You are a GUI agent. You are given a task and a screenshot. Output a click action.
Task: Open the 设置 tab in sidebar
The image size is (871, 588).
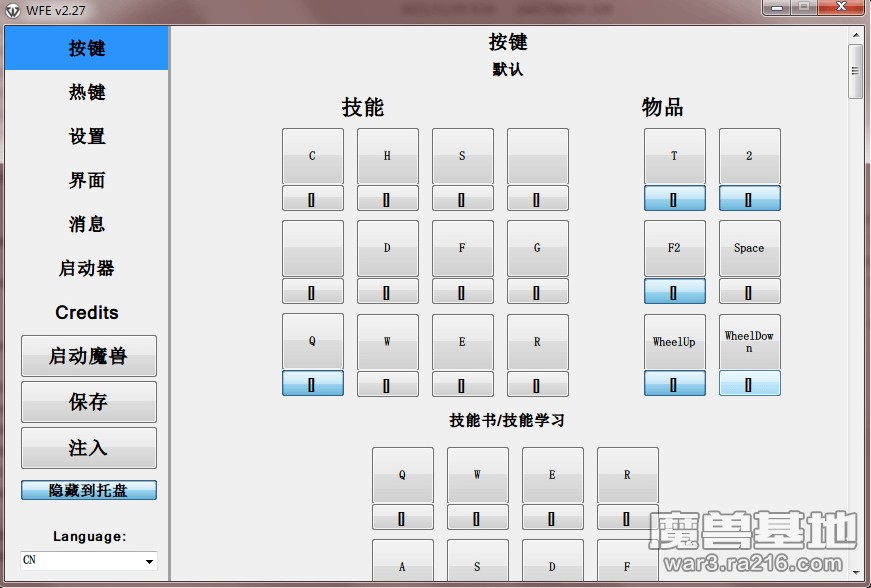pos(87,136)
